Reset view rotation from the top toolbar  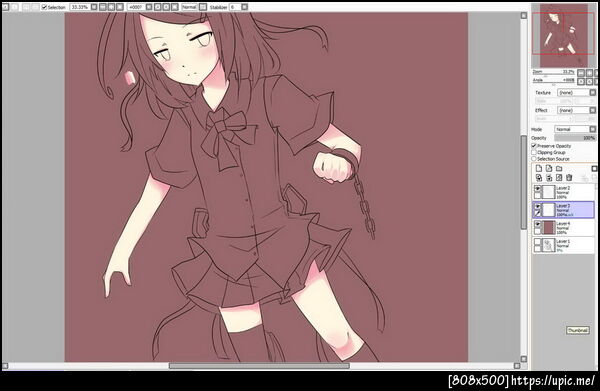[174, 7]
